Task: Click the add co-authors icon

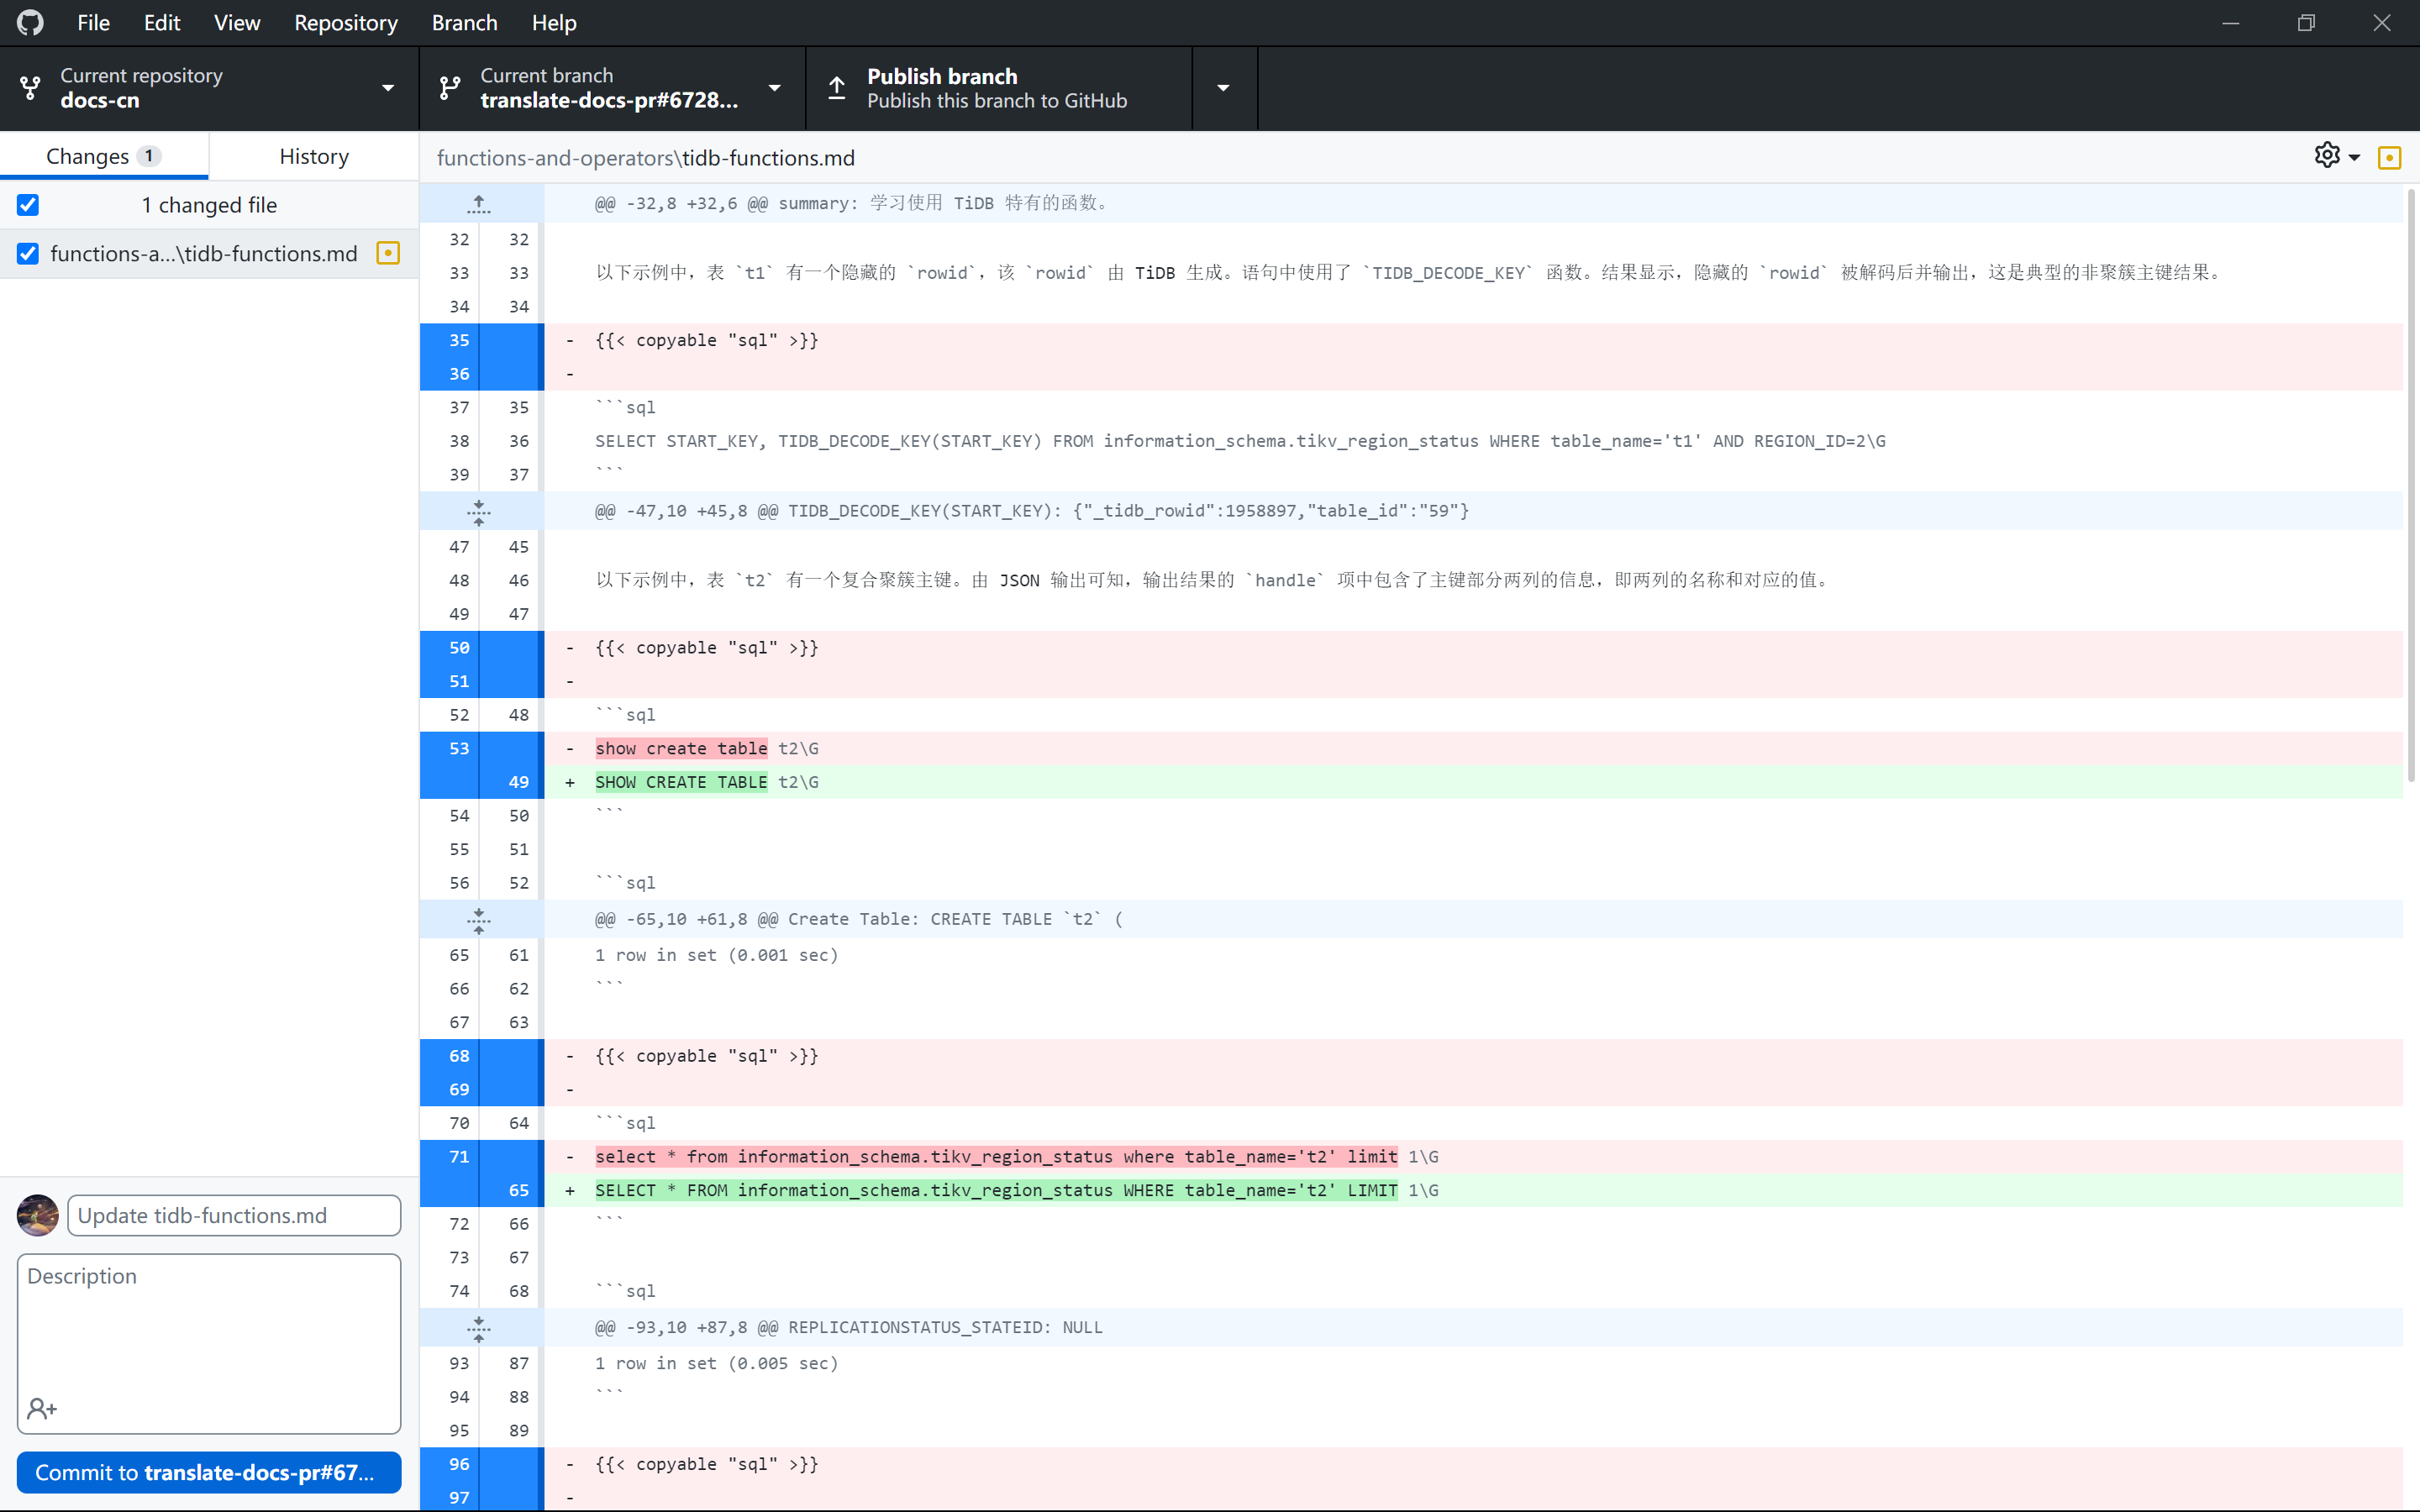Action: pos(42,1408)
